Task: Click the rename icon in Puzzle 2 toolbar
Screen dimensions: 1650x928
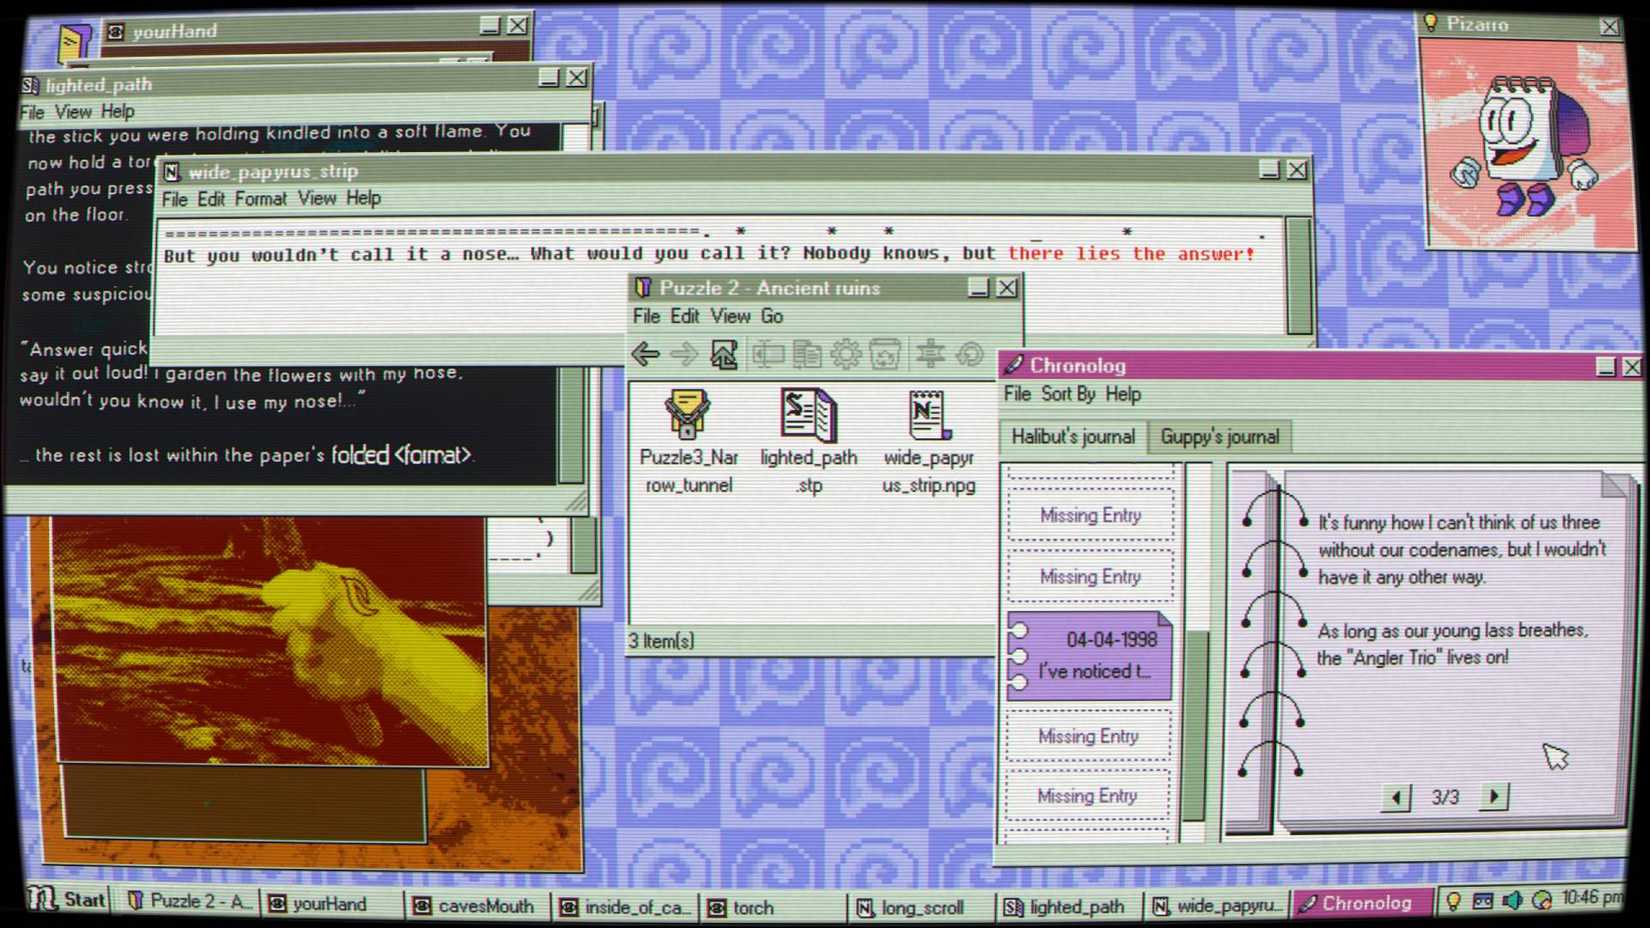Action: tap(768, 354)
